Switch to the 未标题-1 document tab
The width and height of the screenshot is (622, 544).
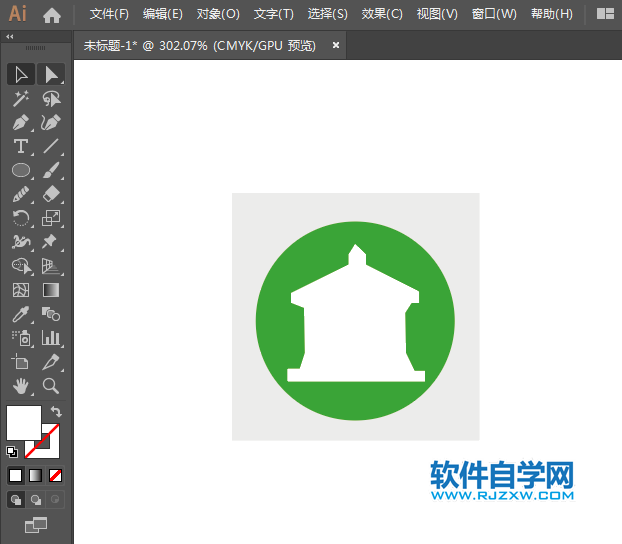(200, 46)
